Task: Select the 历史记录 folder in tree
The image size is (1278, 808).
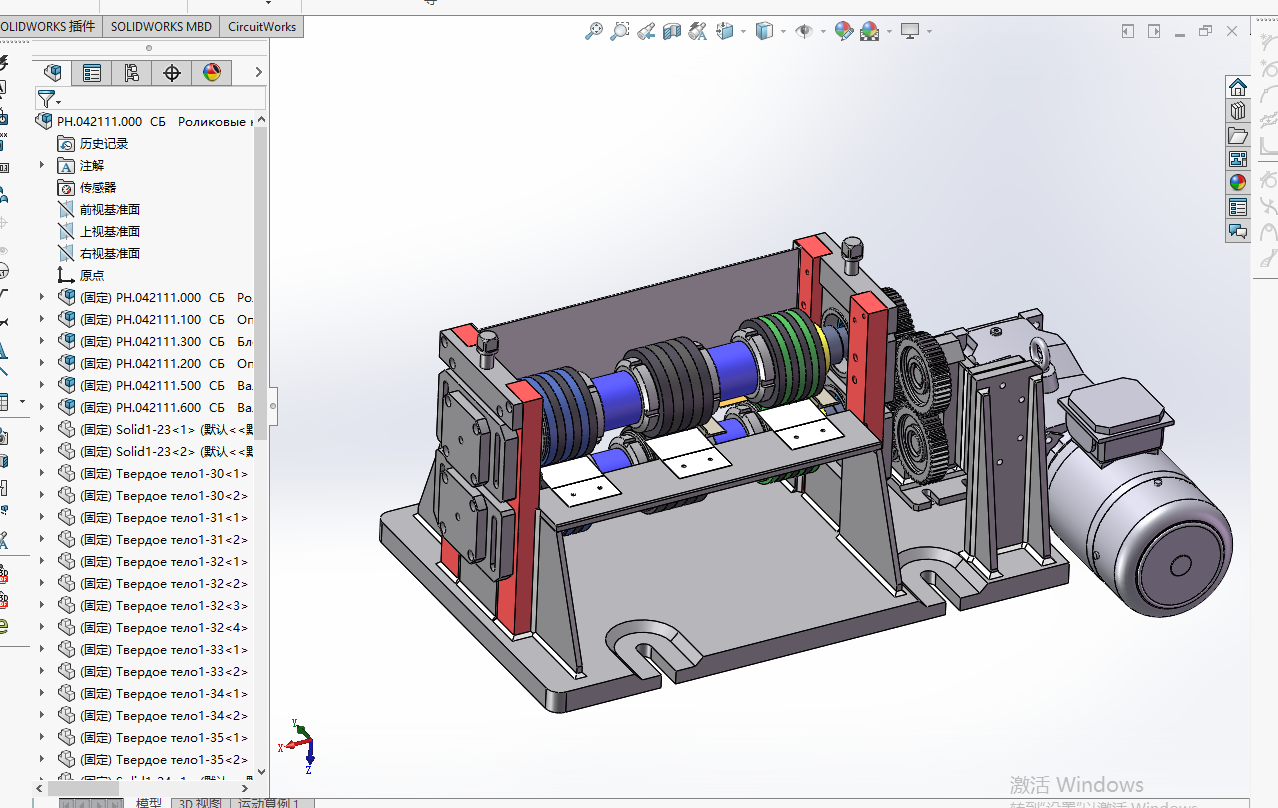Action: point(104,143)
